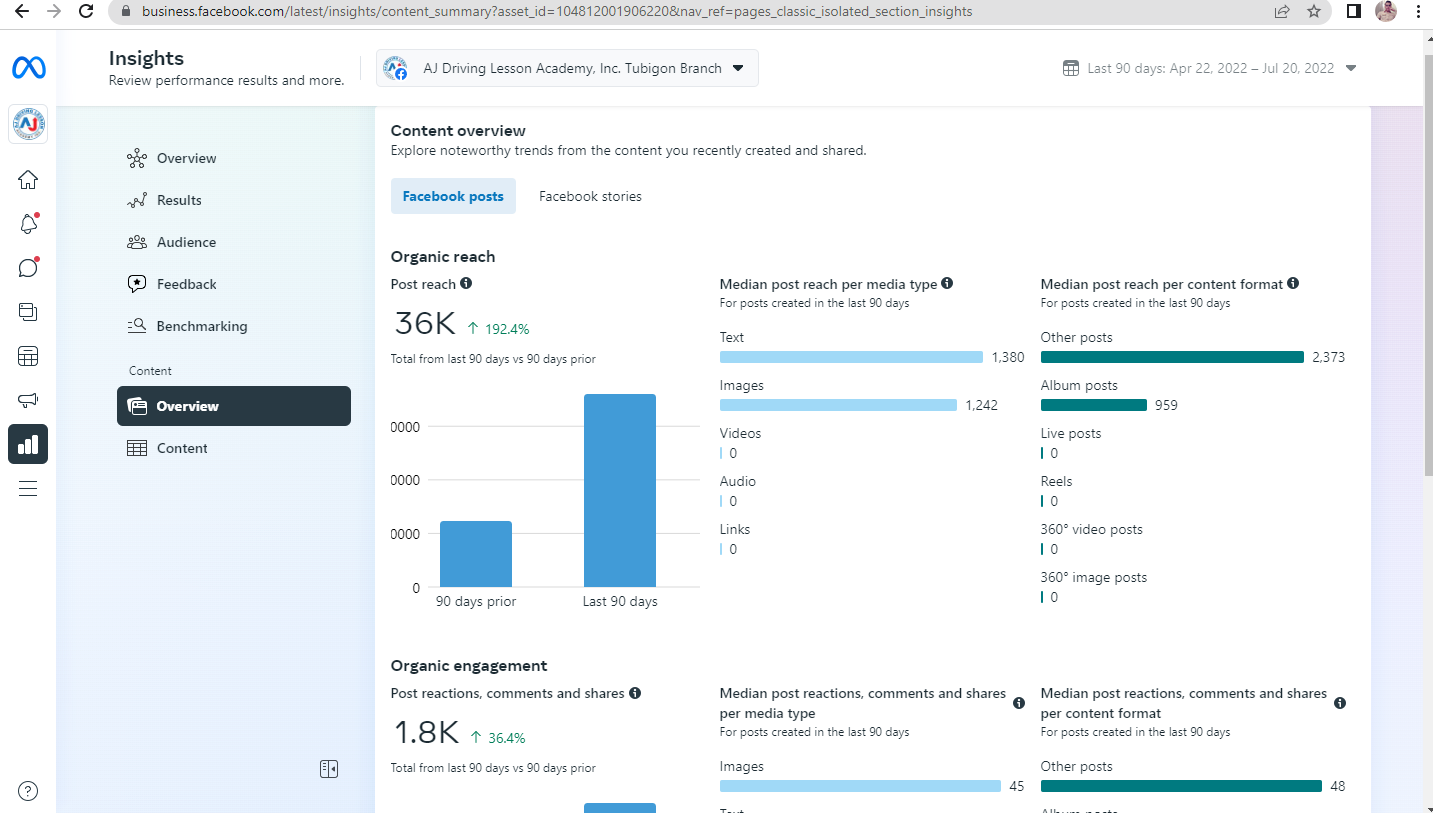
Task: Click the Other posts engagement bar showing 48
Action: [1181, 786]
